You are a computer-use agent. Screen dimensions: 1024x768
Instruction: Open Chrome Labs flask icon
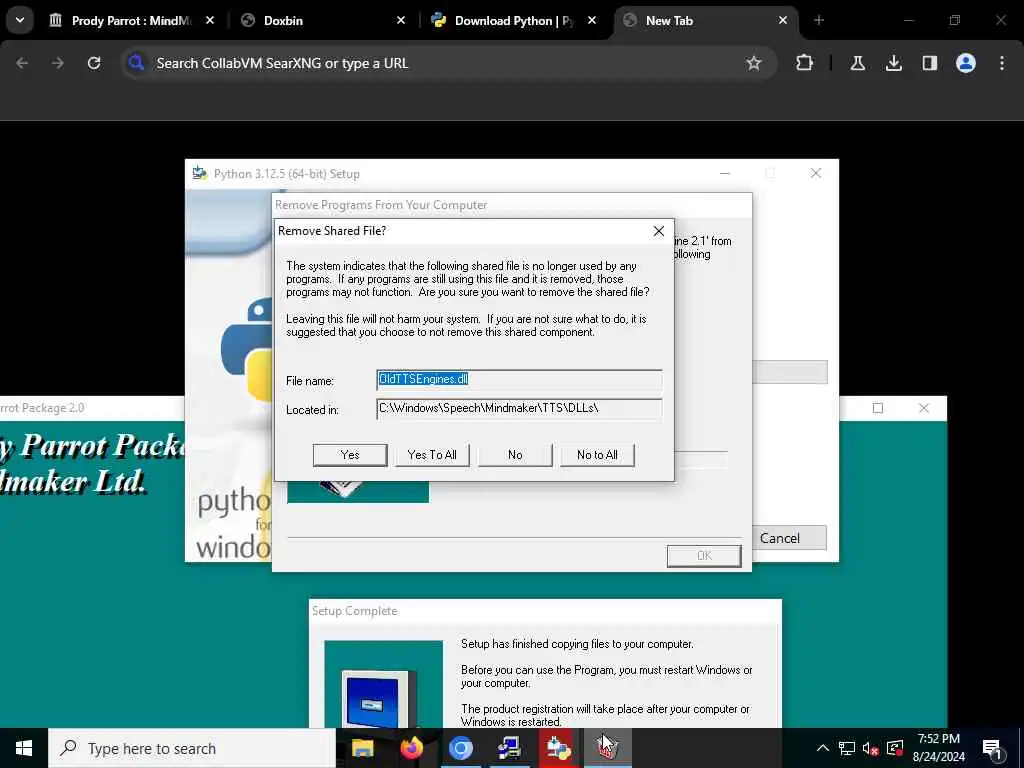(857, 63)
